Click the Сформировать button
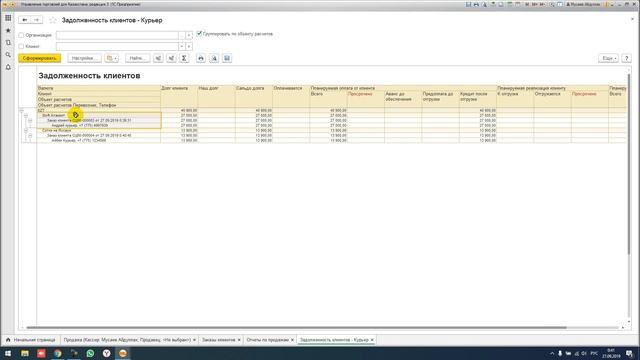Screen dimensions: 640x360 [40, 58]
